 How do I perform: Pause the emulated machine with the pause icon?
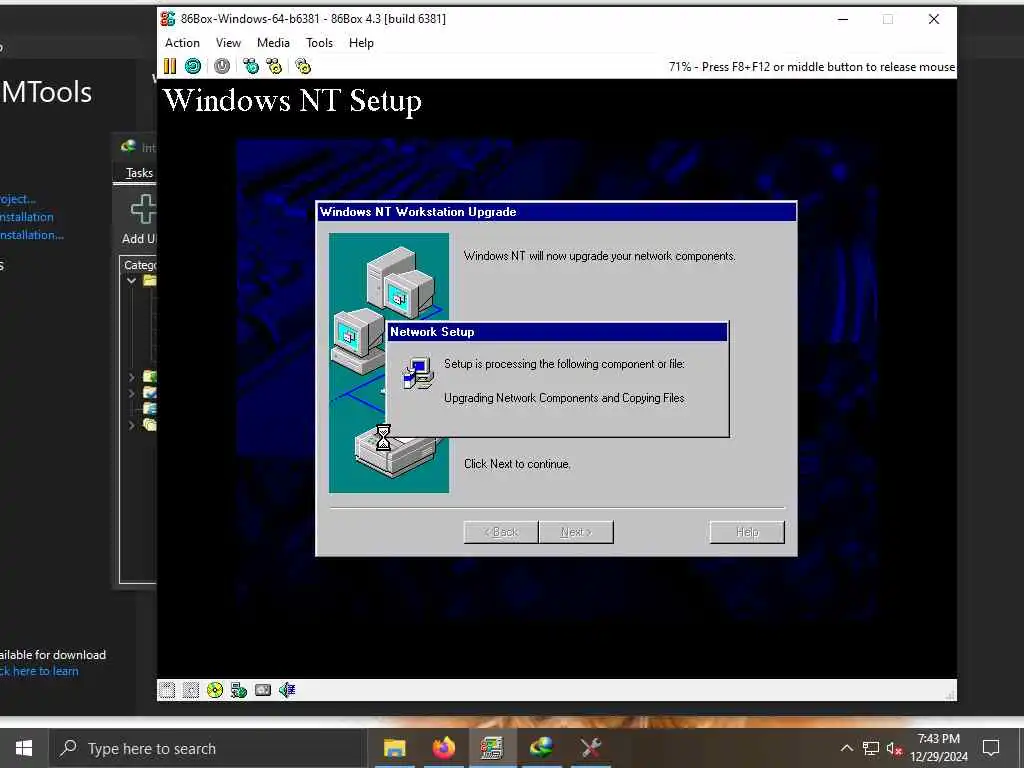pyautogui.click(x=170, y=66)
